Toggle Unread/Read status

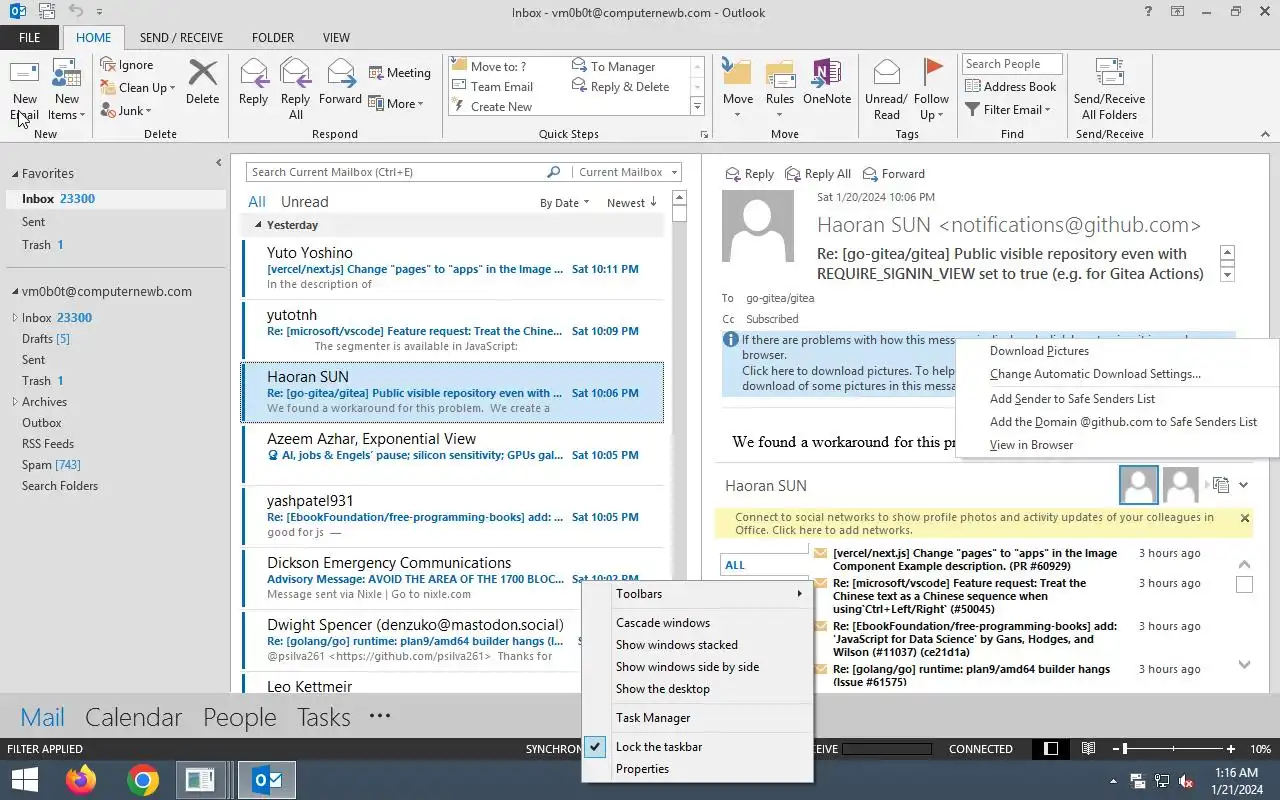[886, 90]
